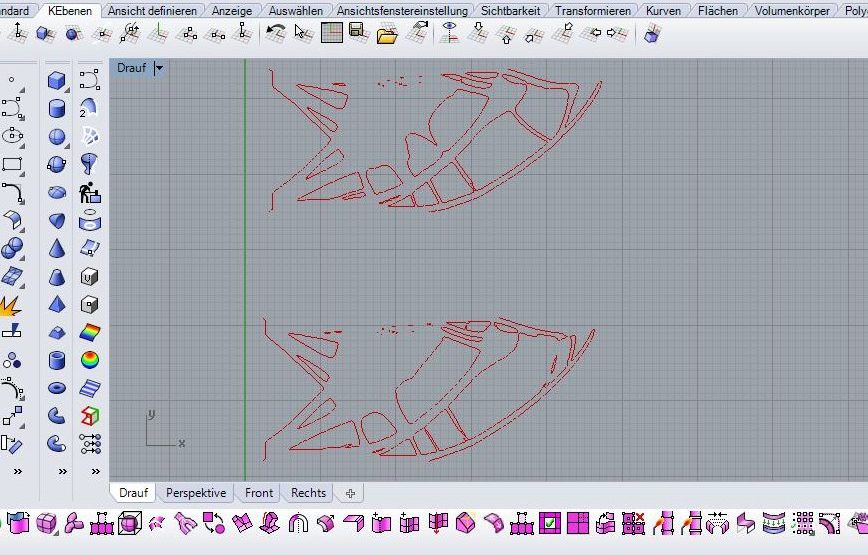Open the Kurven toolbar tab
Image resolution: width=868 pixels, height=555 pixels.
663,11
